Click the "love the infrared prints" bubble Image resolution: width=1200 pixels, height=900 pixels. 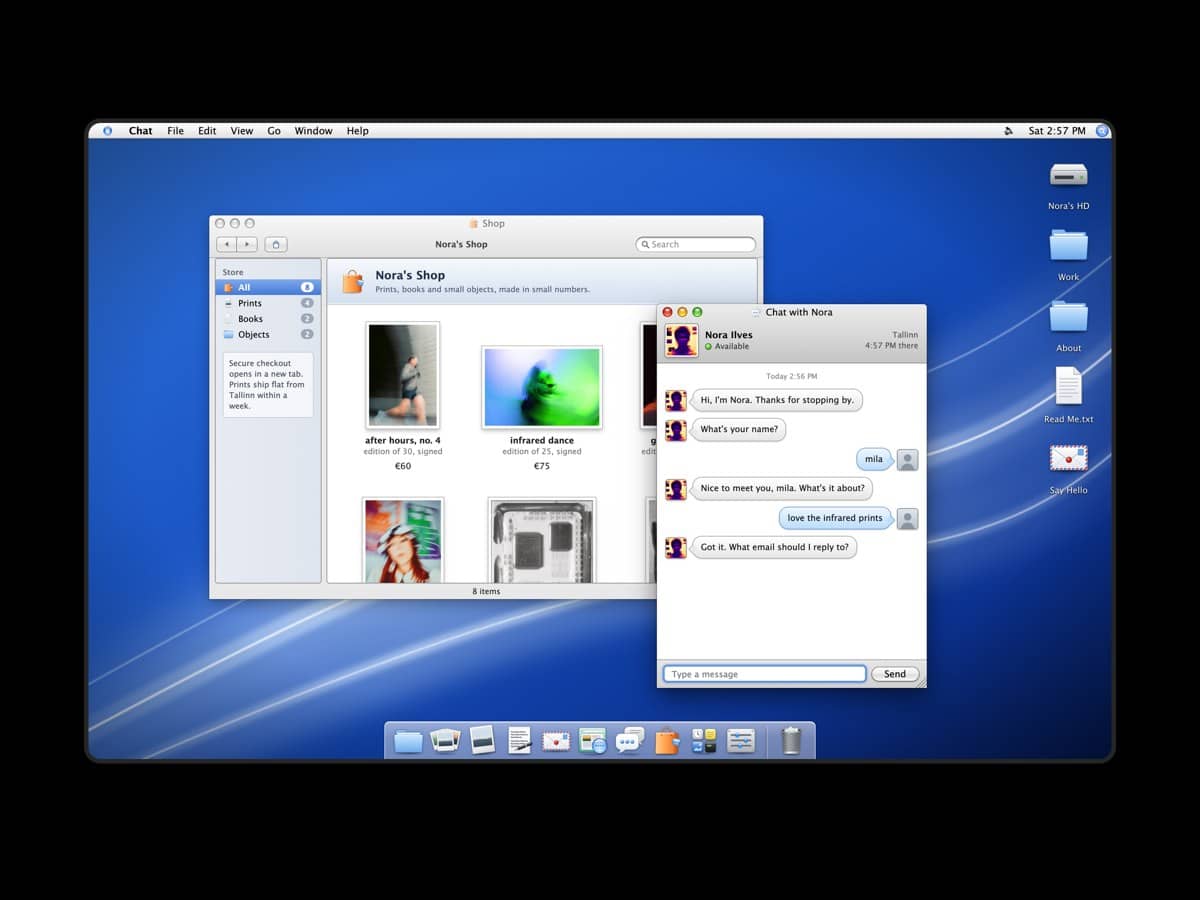(x=835, y=518)
